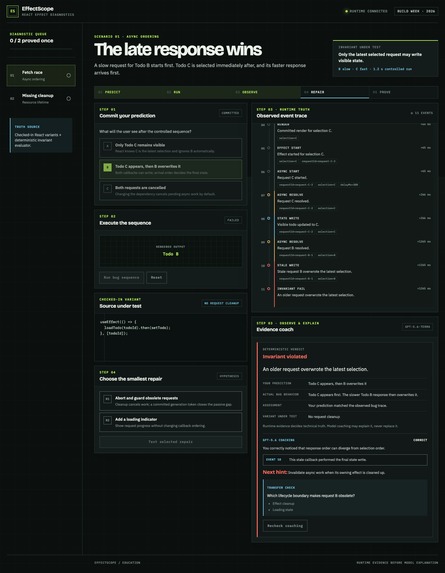Click the useEffect source code block
Viewport: 445px width, 573px height.
tap(171, 337)
